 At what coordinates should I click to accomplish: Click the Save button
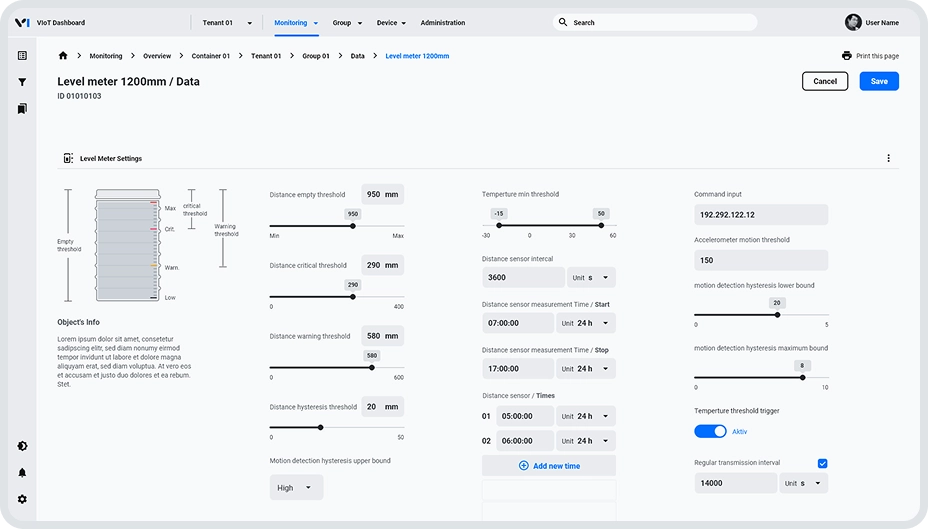coord(879,81)
